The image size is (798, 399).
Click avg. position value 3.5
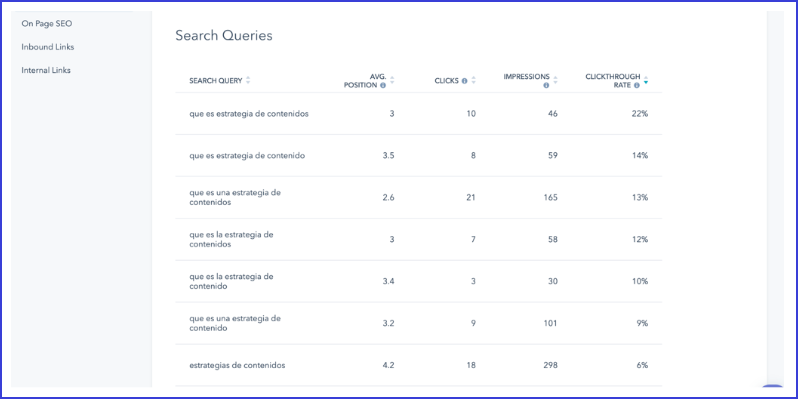[x=388, y=156]
